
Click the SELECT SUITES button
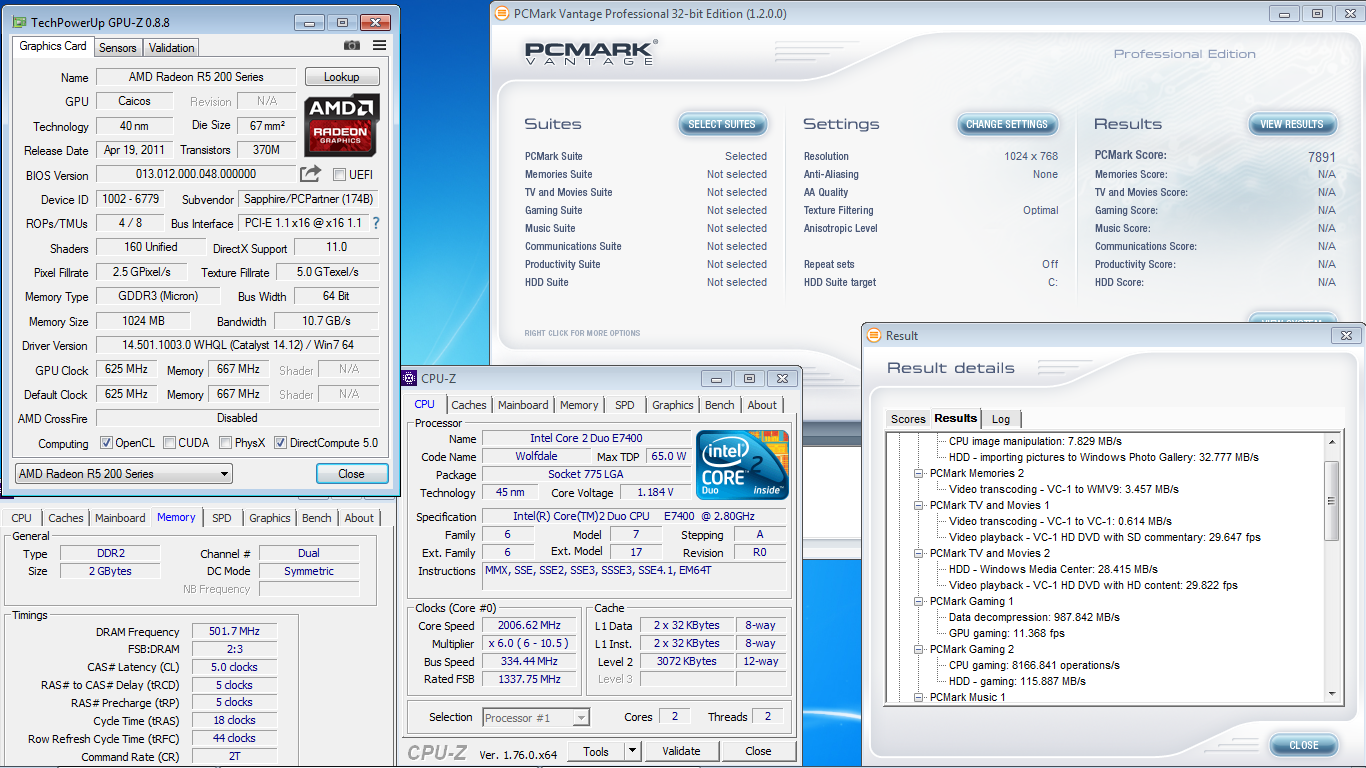click(x=722, y=124)
